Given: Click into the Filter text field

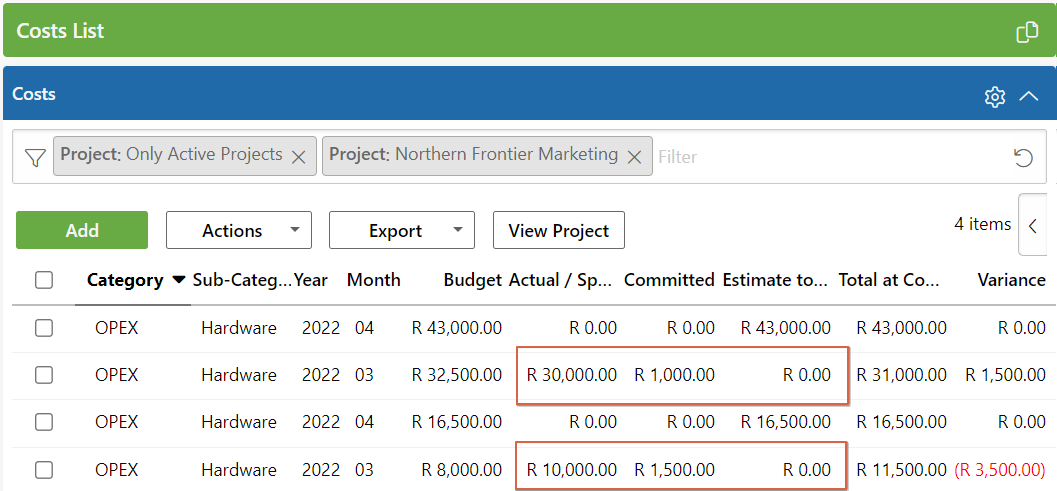Looking at the screenshot, I should tap(820, 157).
